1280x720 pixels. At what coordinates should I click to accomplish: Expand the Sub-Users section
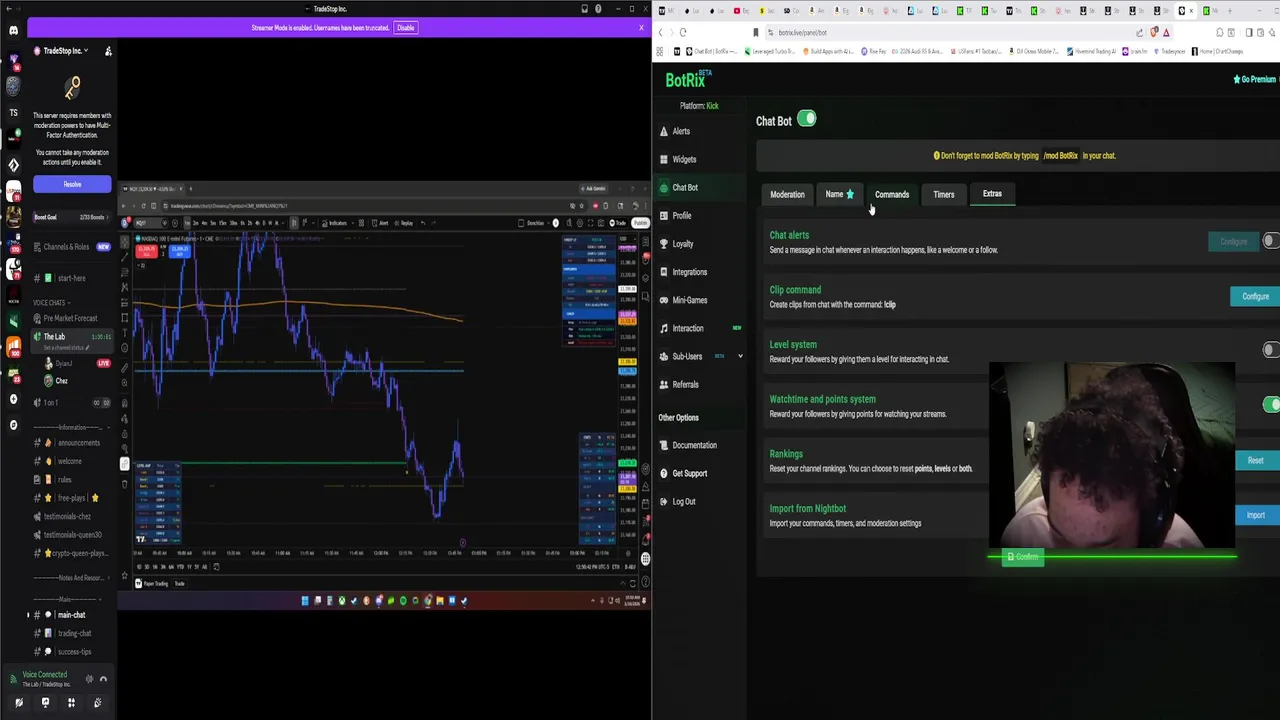[740, 356]
